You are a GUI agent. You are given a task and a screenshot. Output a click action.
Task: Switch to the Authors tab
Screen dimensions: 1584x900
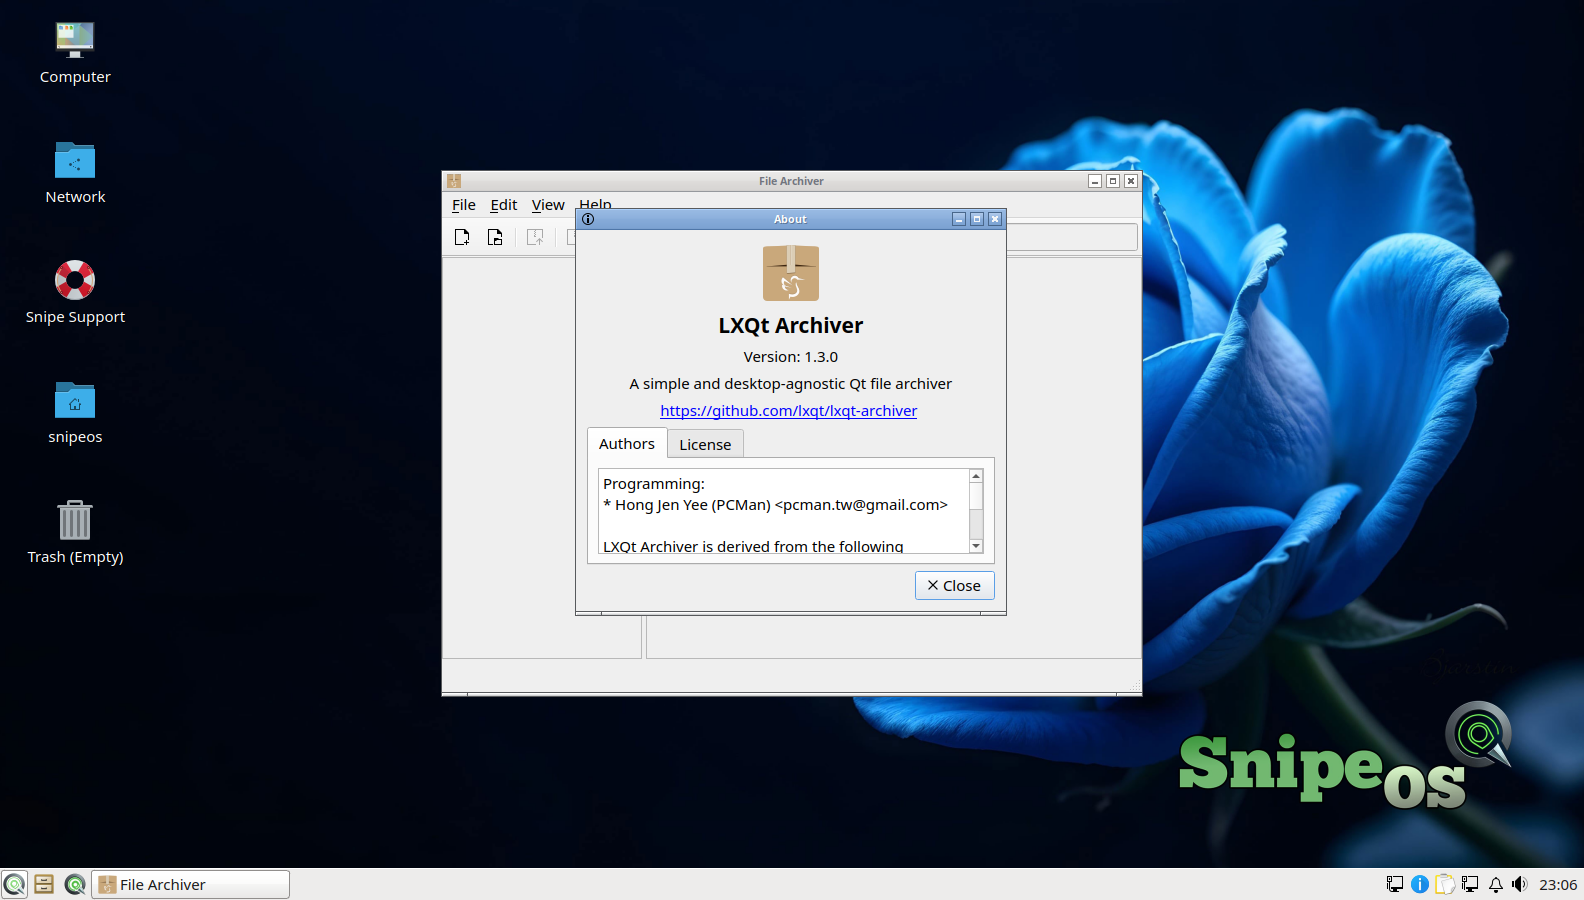pyautogui.click(x=627, y=444)
